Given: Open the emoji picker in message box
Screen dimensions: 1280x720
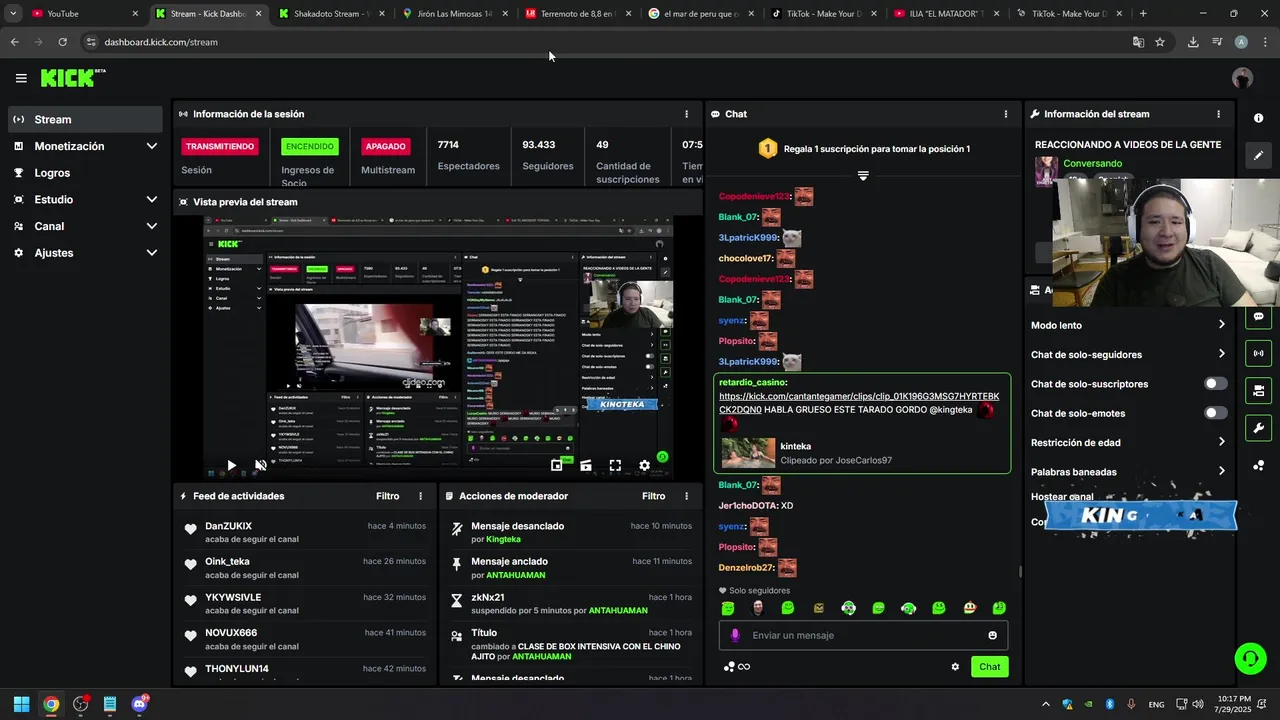Looking at the screenshot, I should 992,635.
